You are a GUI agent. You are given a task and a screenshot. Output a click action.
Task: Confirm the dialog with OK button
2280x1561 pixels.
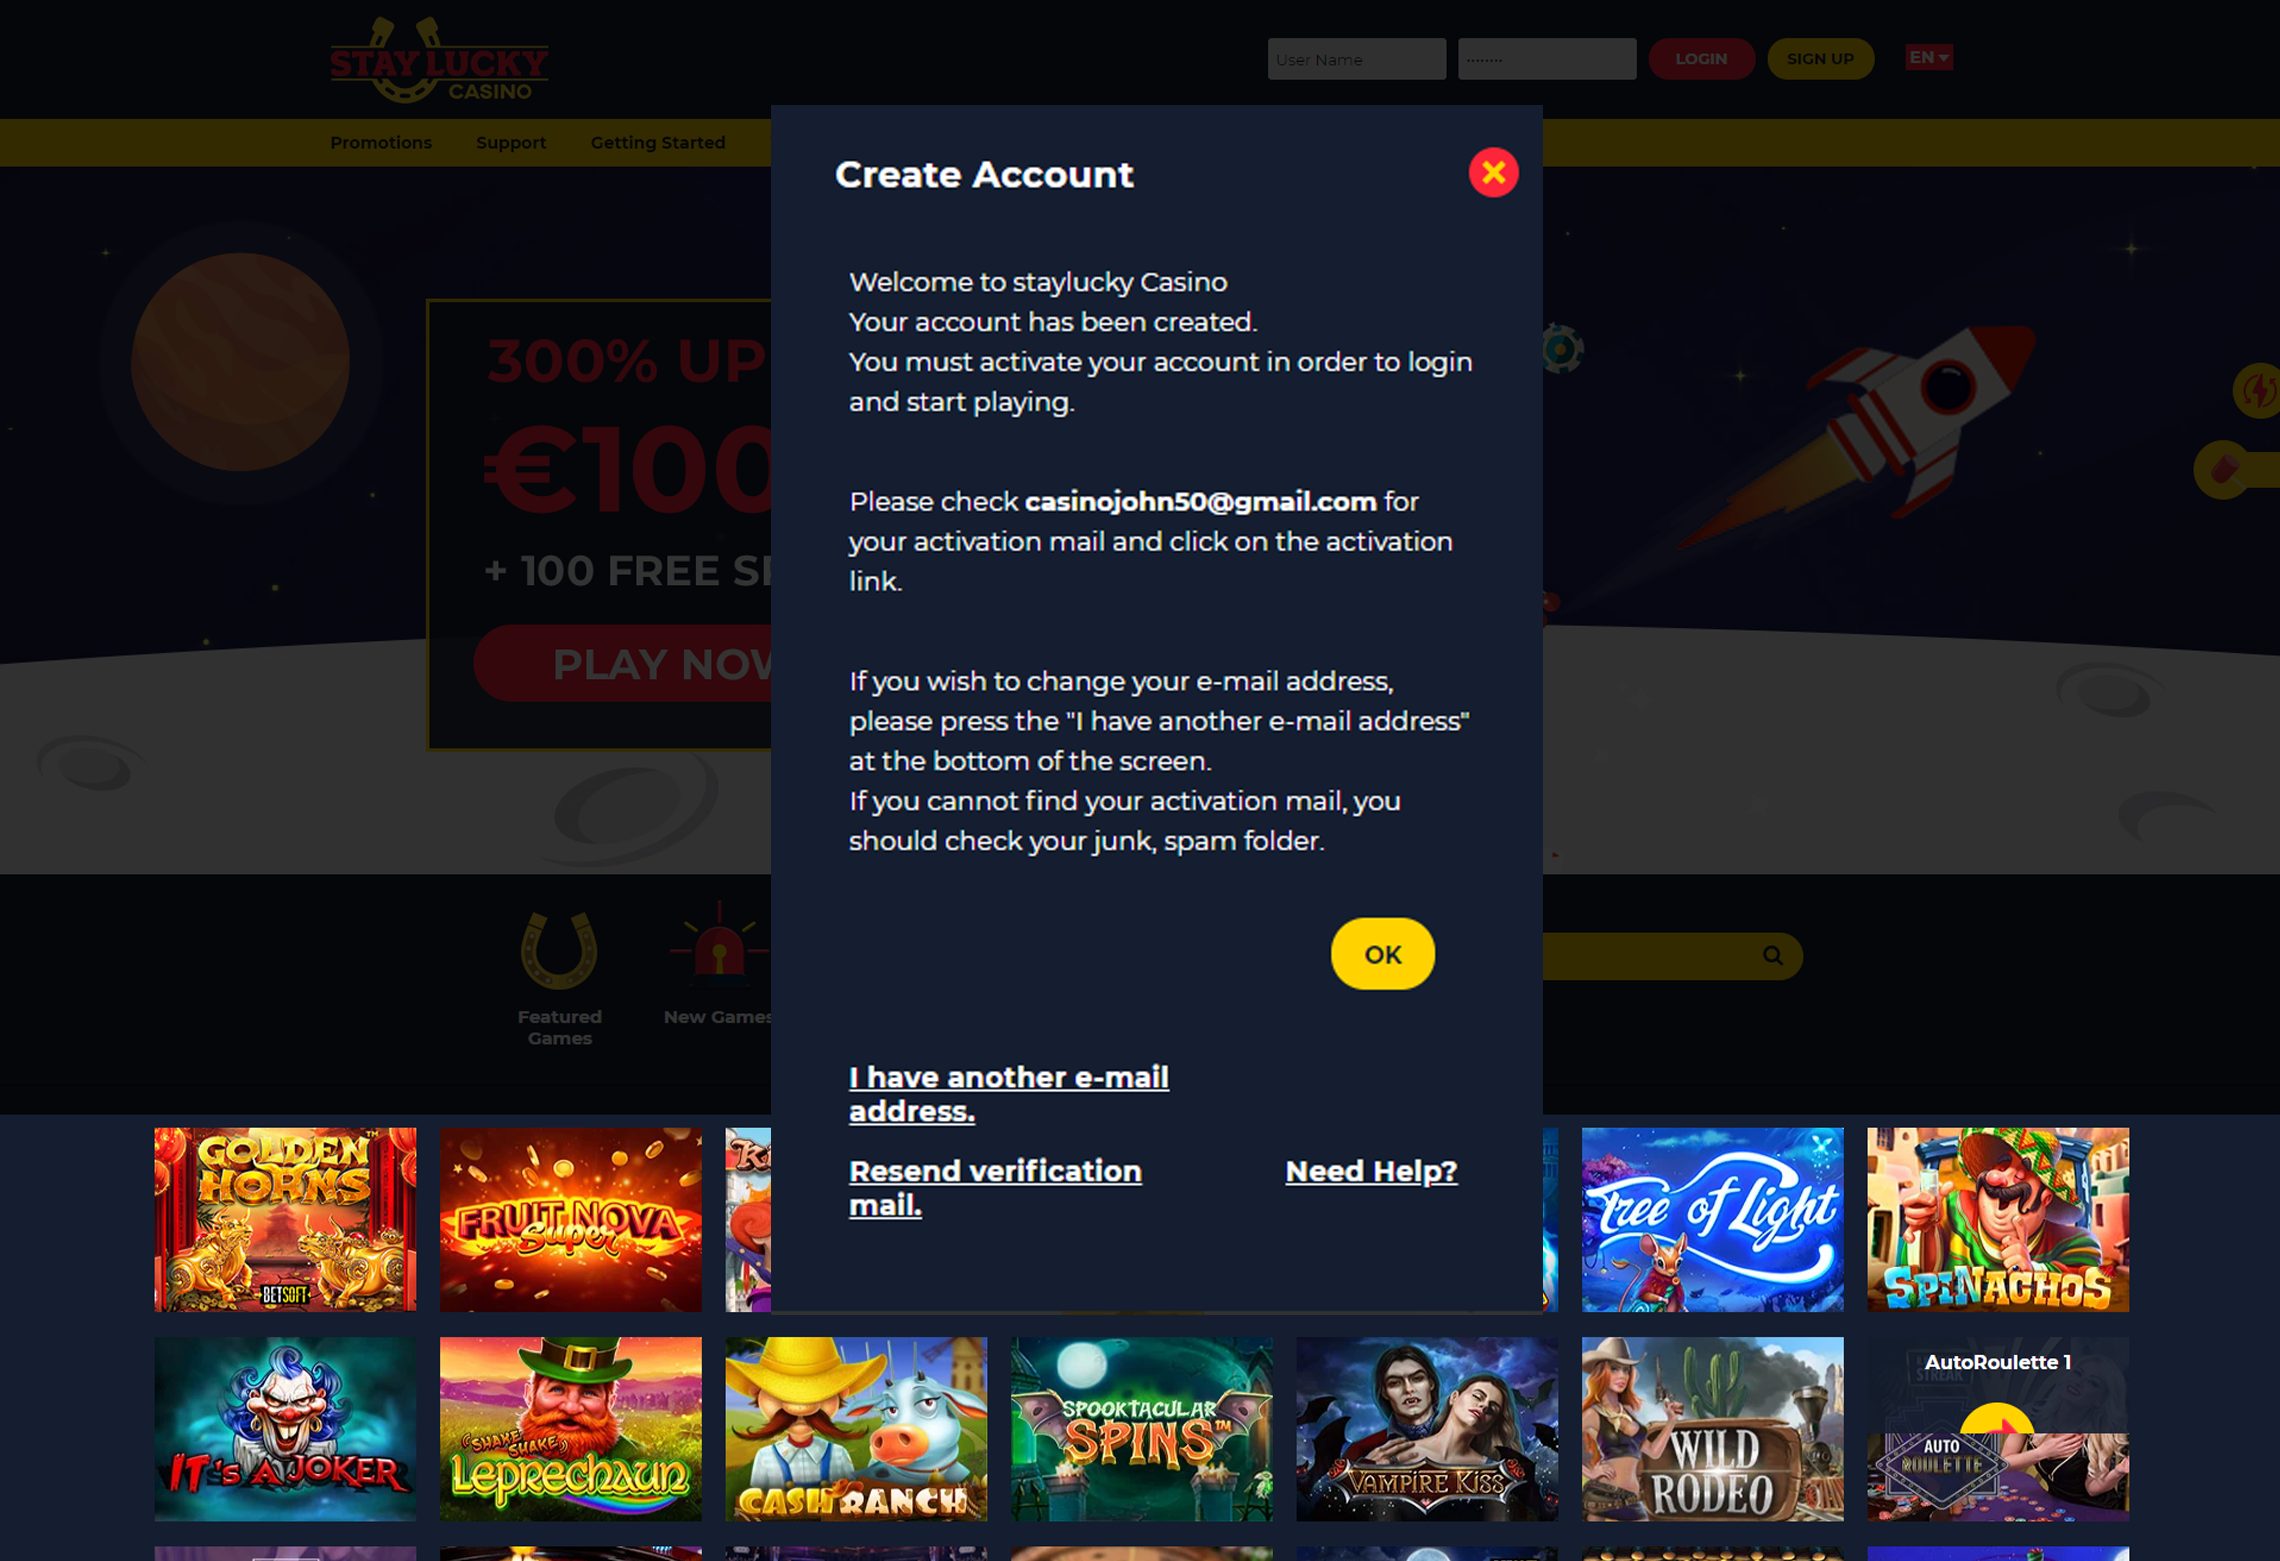coord(1382,954)
